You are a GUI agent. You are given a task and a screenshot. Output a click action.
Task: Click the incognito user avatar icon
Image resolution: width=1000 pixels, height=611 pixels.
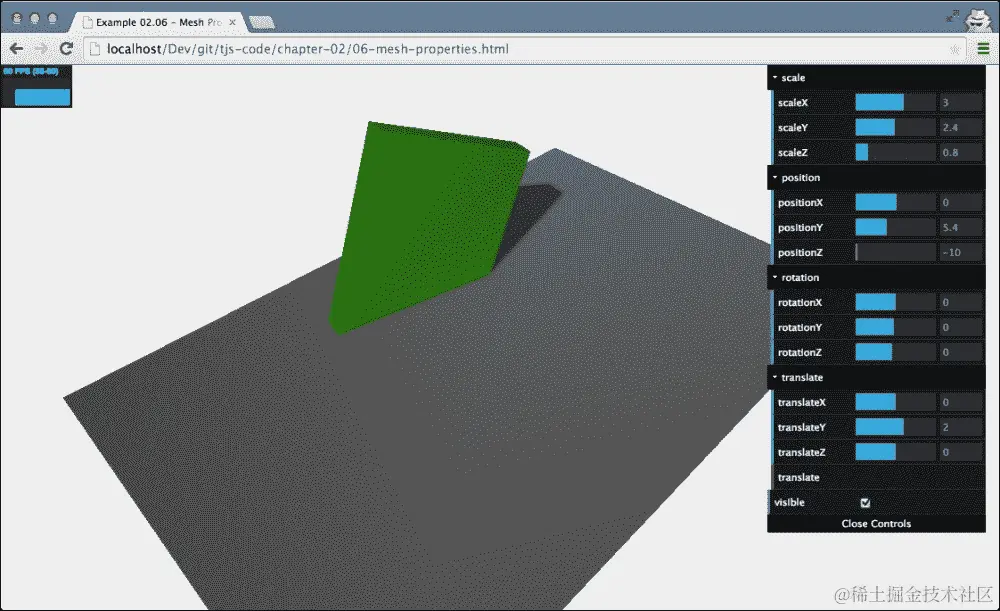[978, 19]
